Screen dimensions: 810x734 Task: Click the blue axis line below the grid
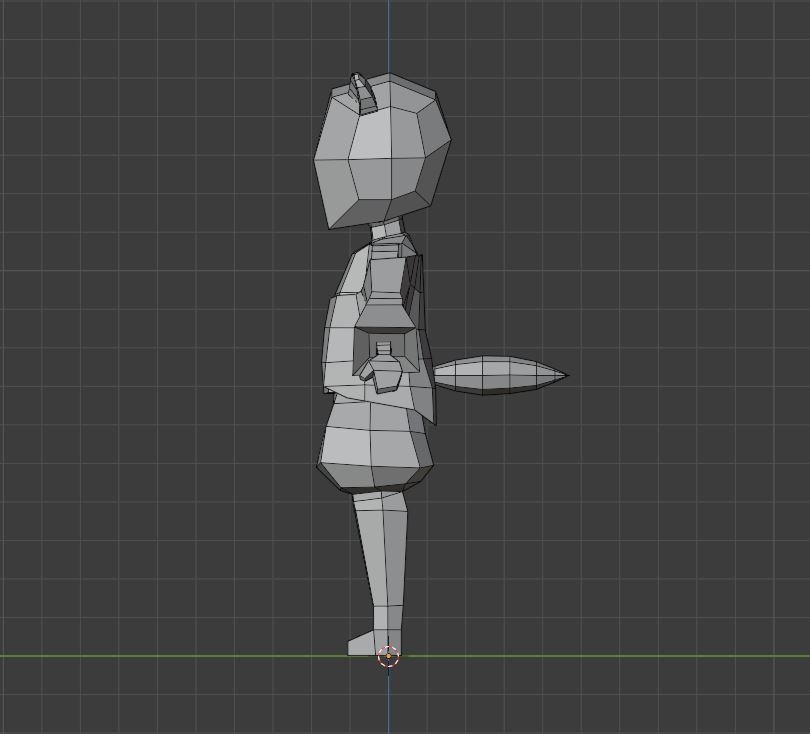coord(388,710)
